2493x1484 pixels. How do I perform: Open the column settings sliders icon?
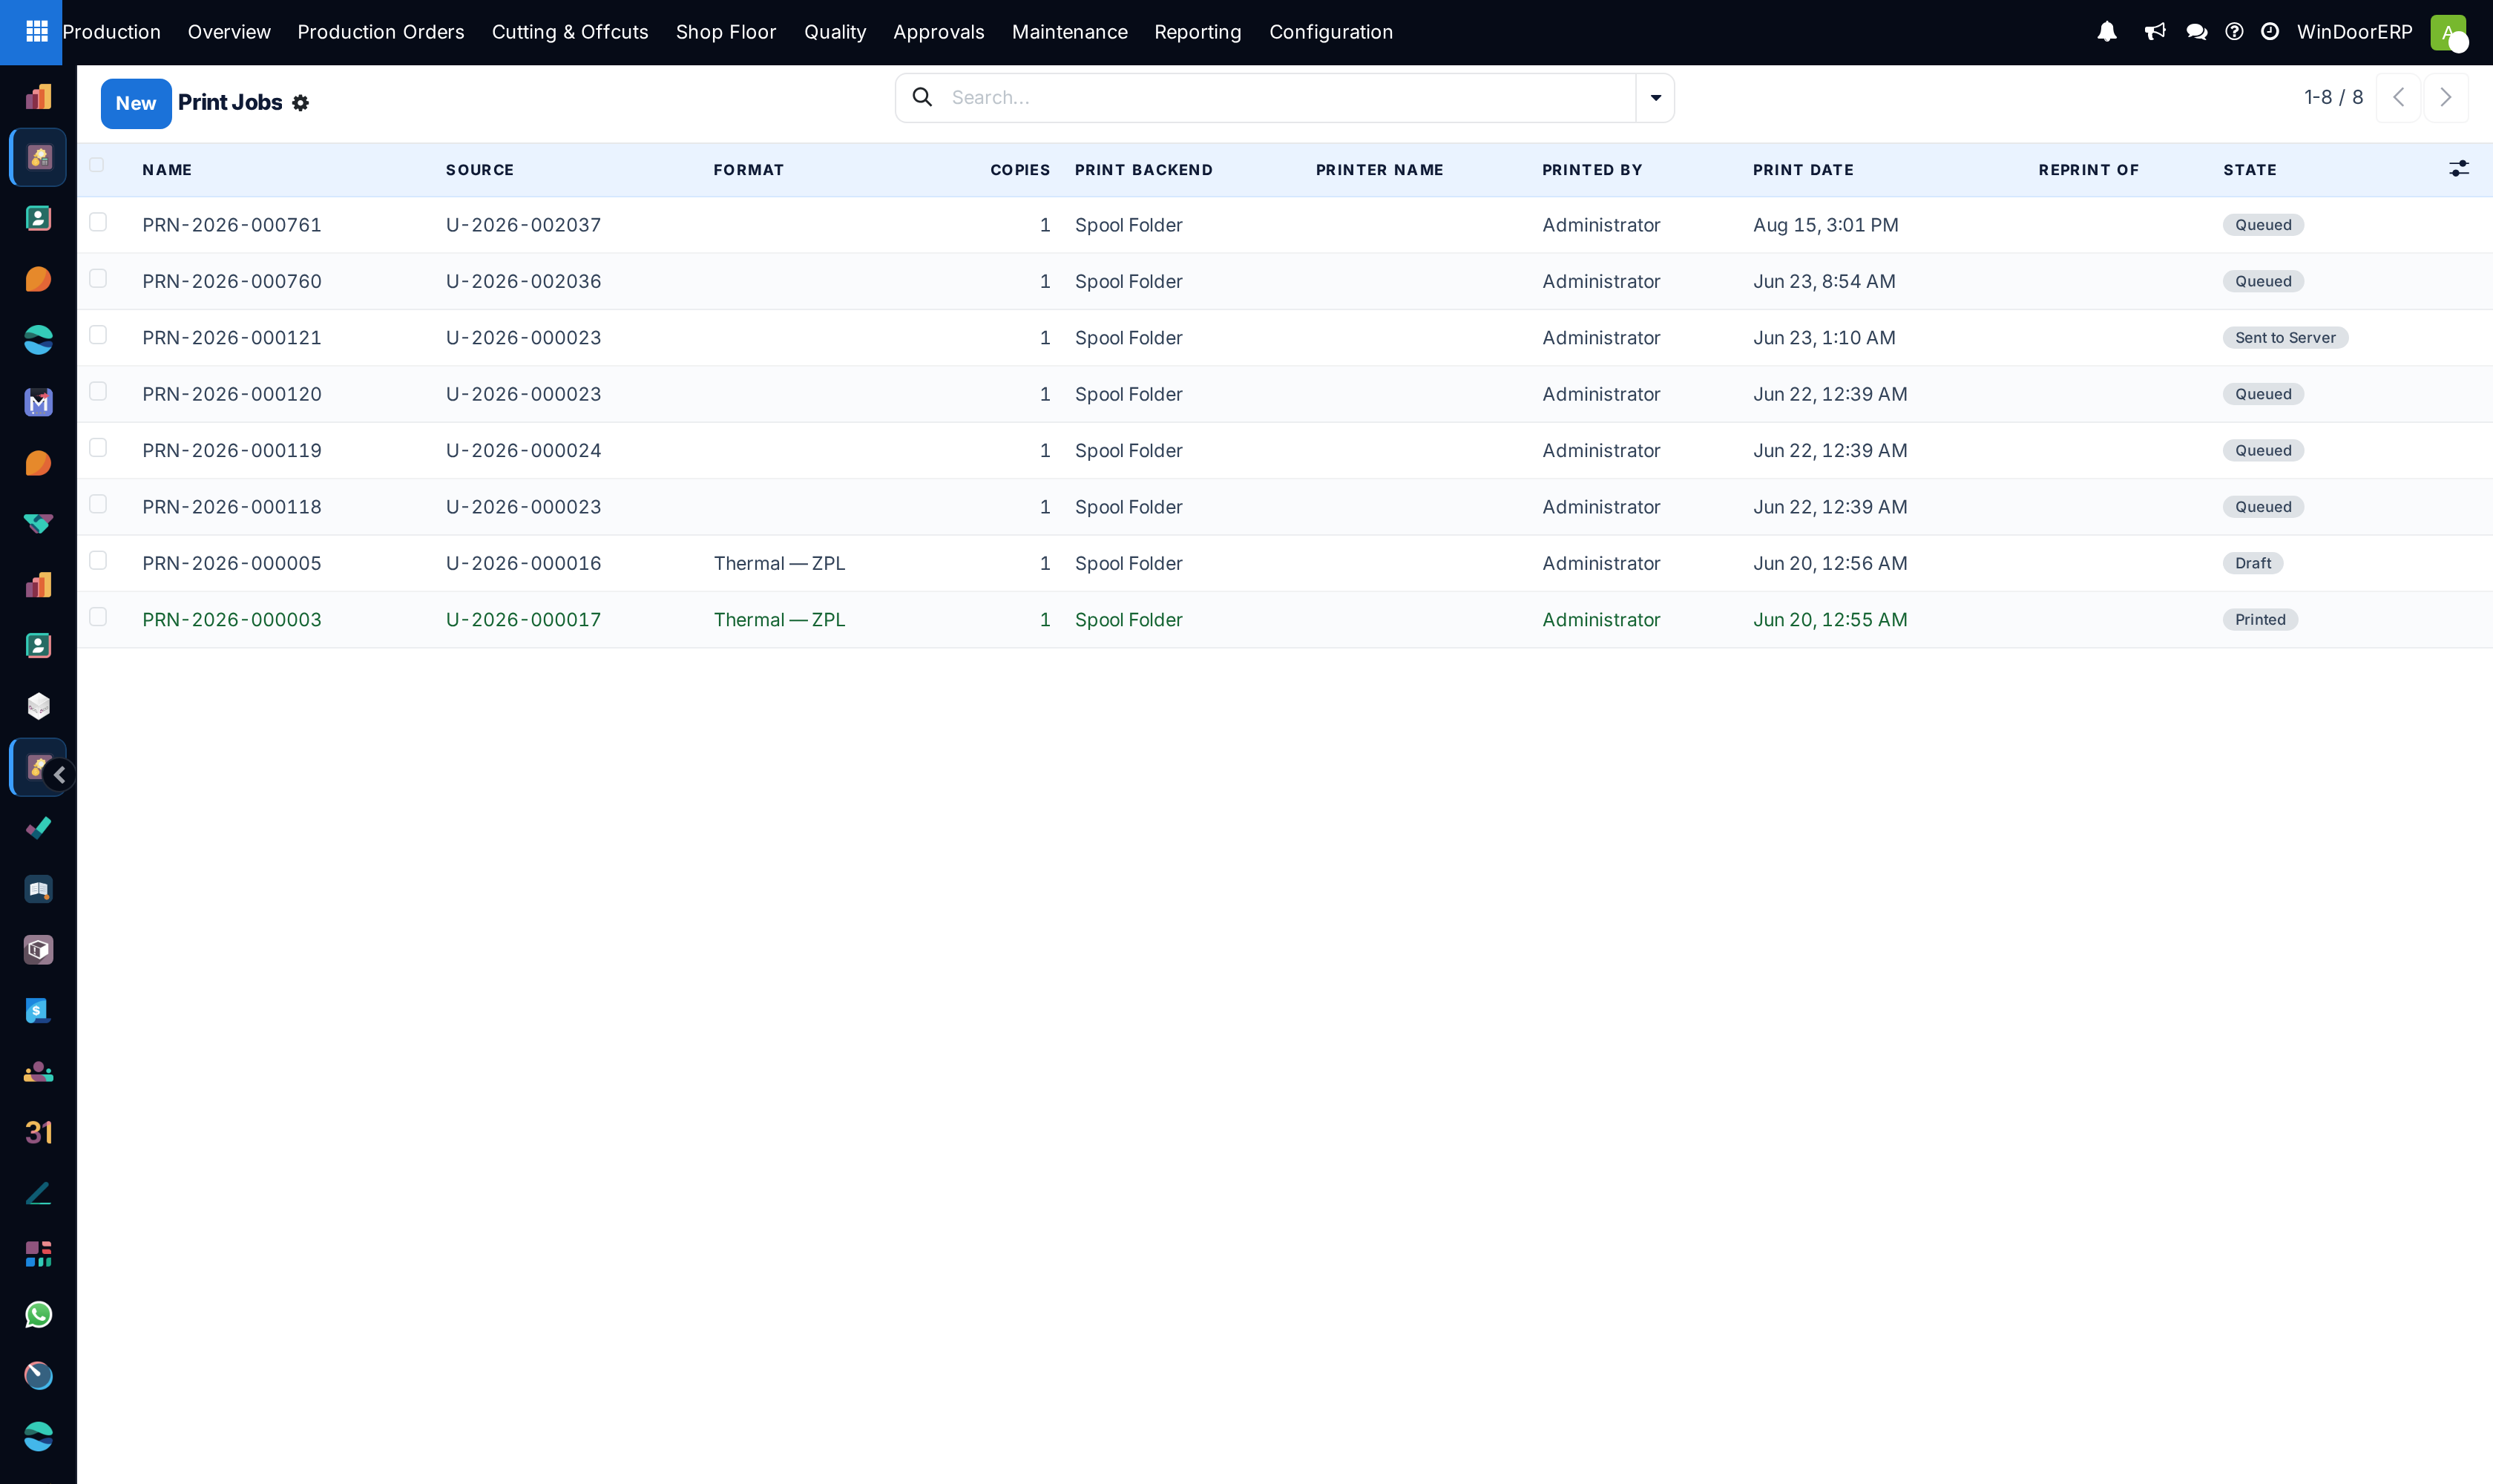pos(2459,169)
